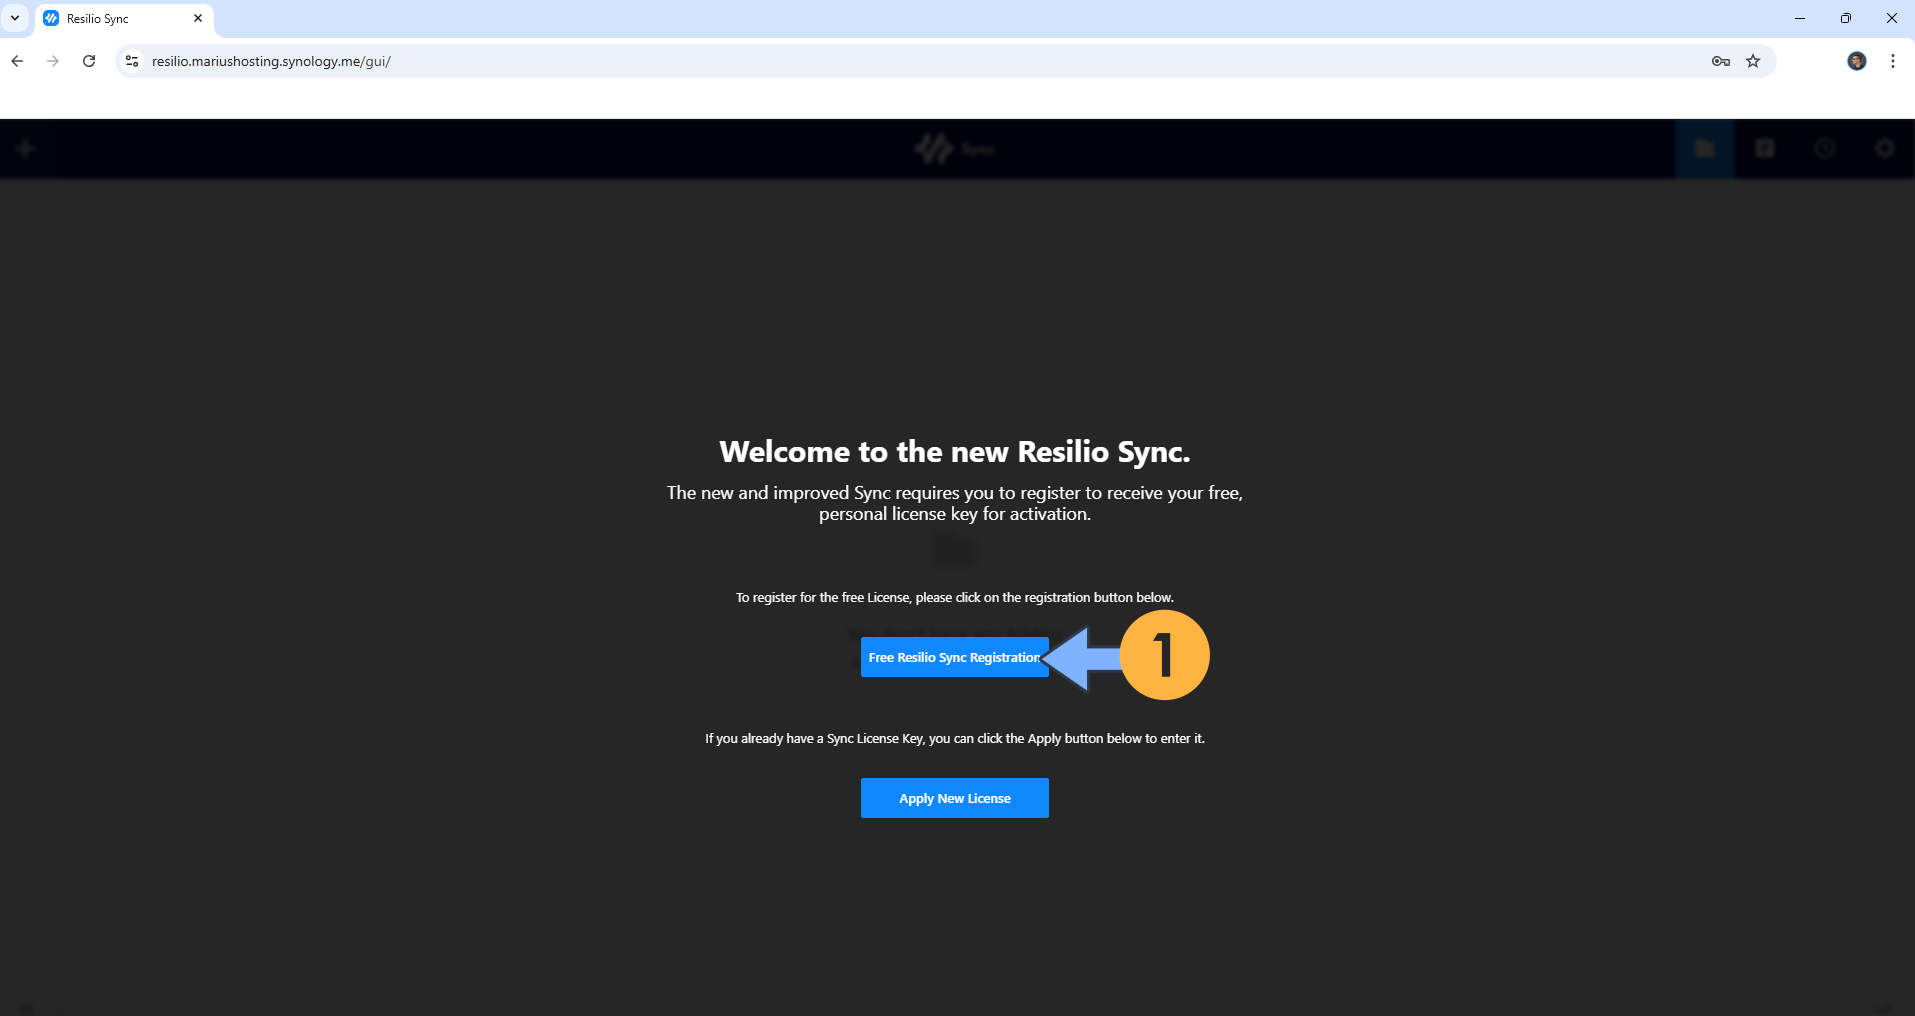Screen dimensions: 1915x1016
Task: Minimize the Chrome window
Action: (x=1800, y=18)
